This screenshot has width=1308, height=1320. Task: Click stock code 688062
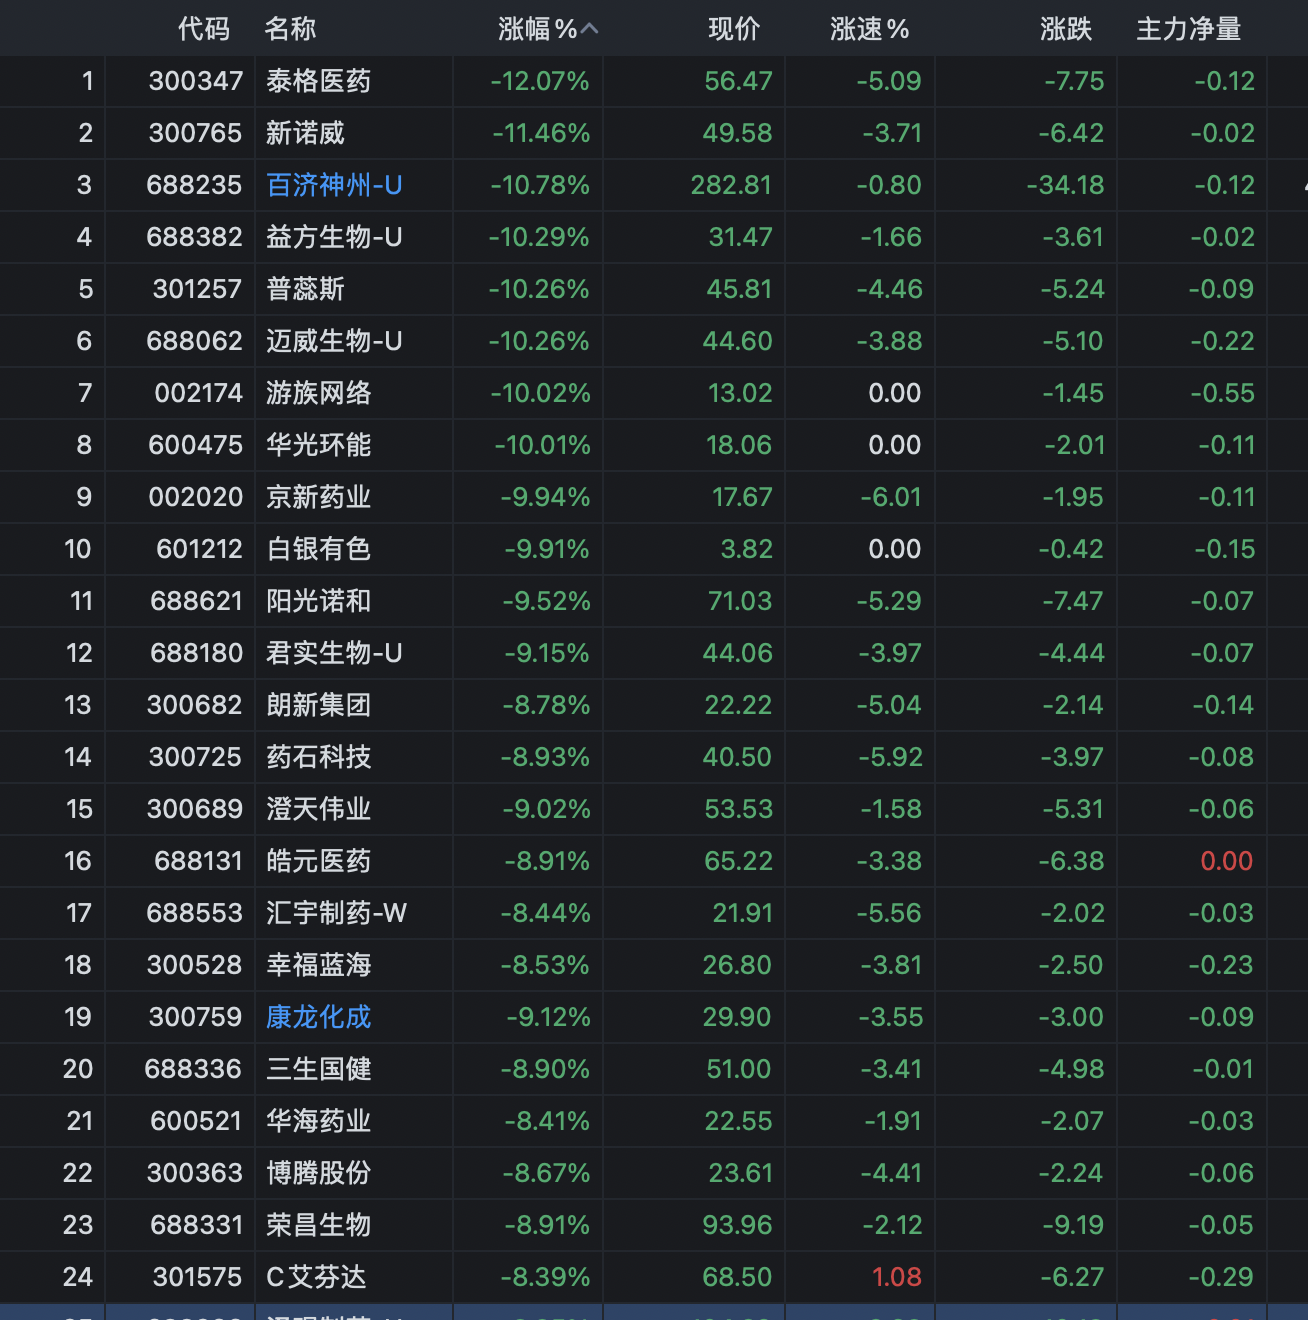tap(194, 341)
